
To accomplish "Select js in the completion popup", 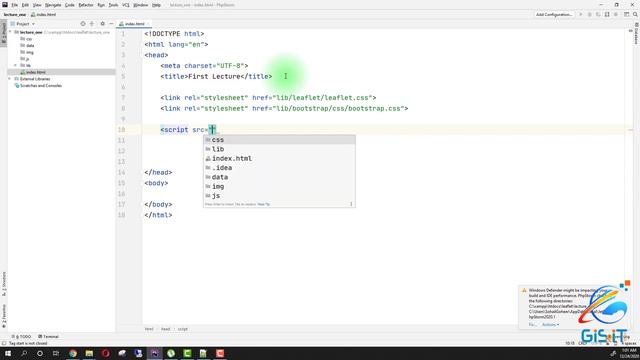I will (x=279, y=196).
